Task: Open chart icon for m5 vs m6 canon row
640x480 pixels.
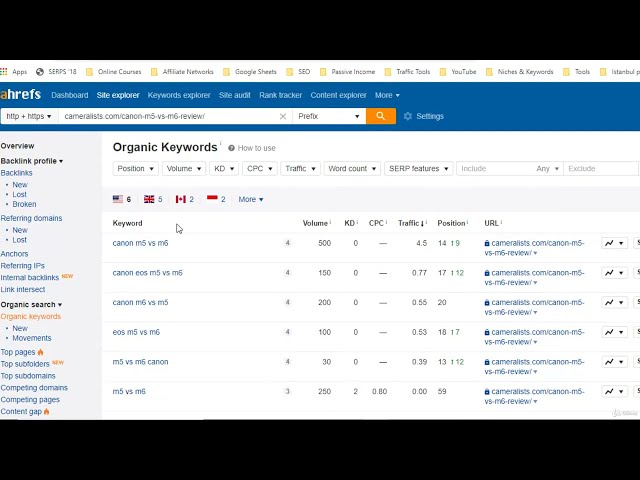Action: point(609,362)
